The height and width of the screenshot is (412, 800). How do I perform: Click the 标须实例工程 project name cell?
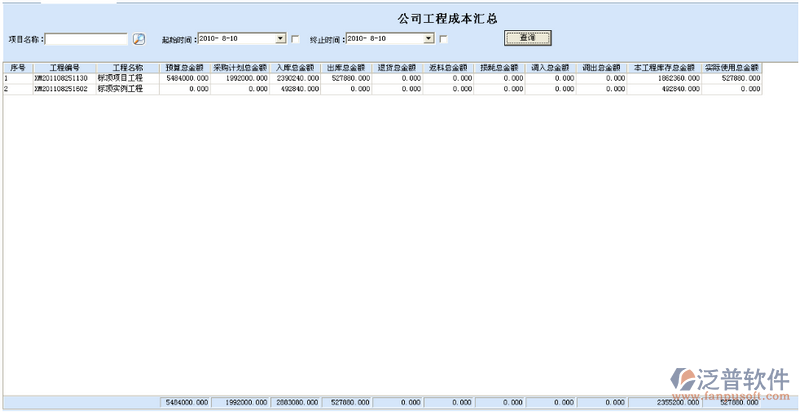coord(121,88)
